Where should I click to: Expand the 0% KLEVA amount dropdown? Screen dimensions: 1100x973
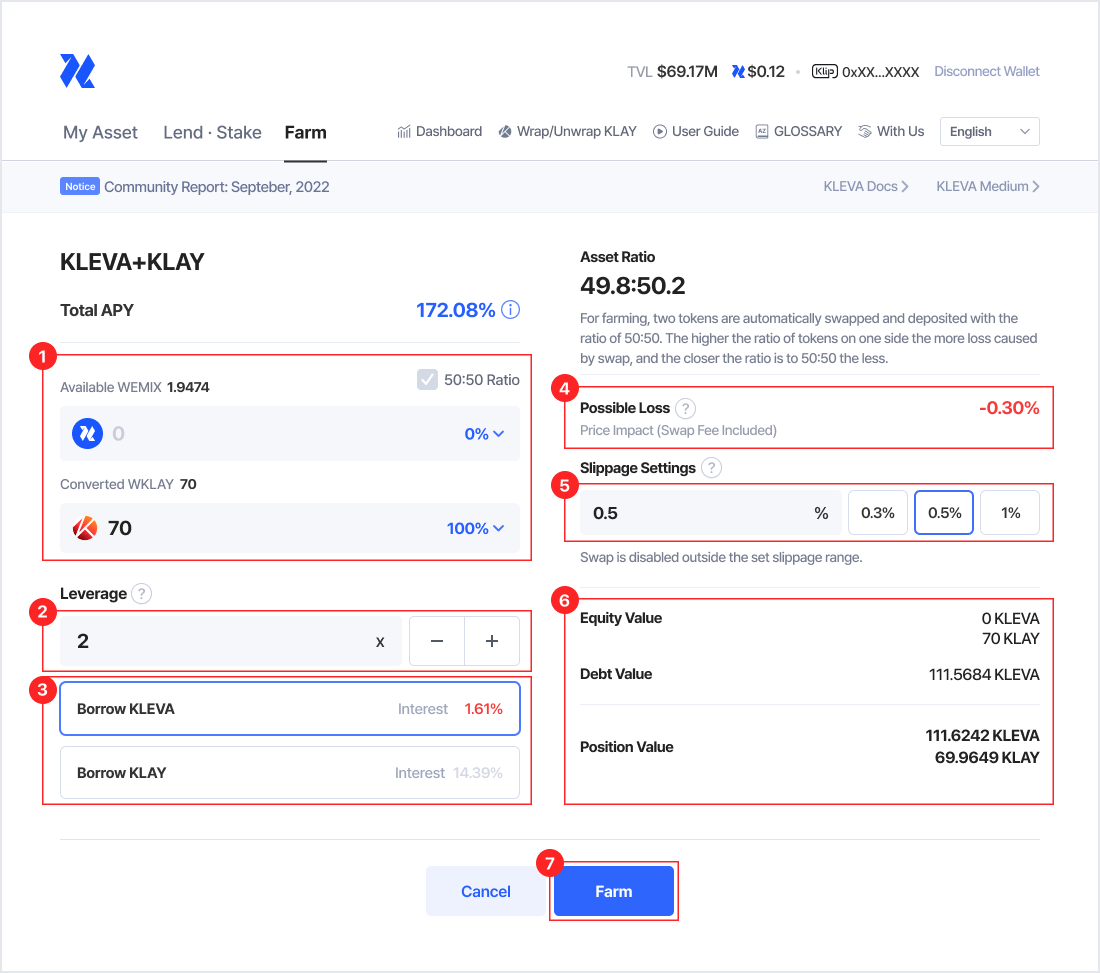coord(485,434)
